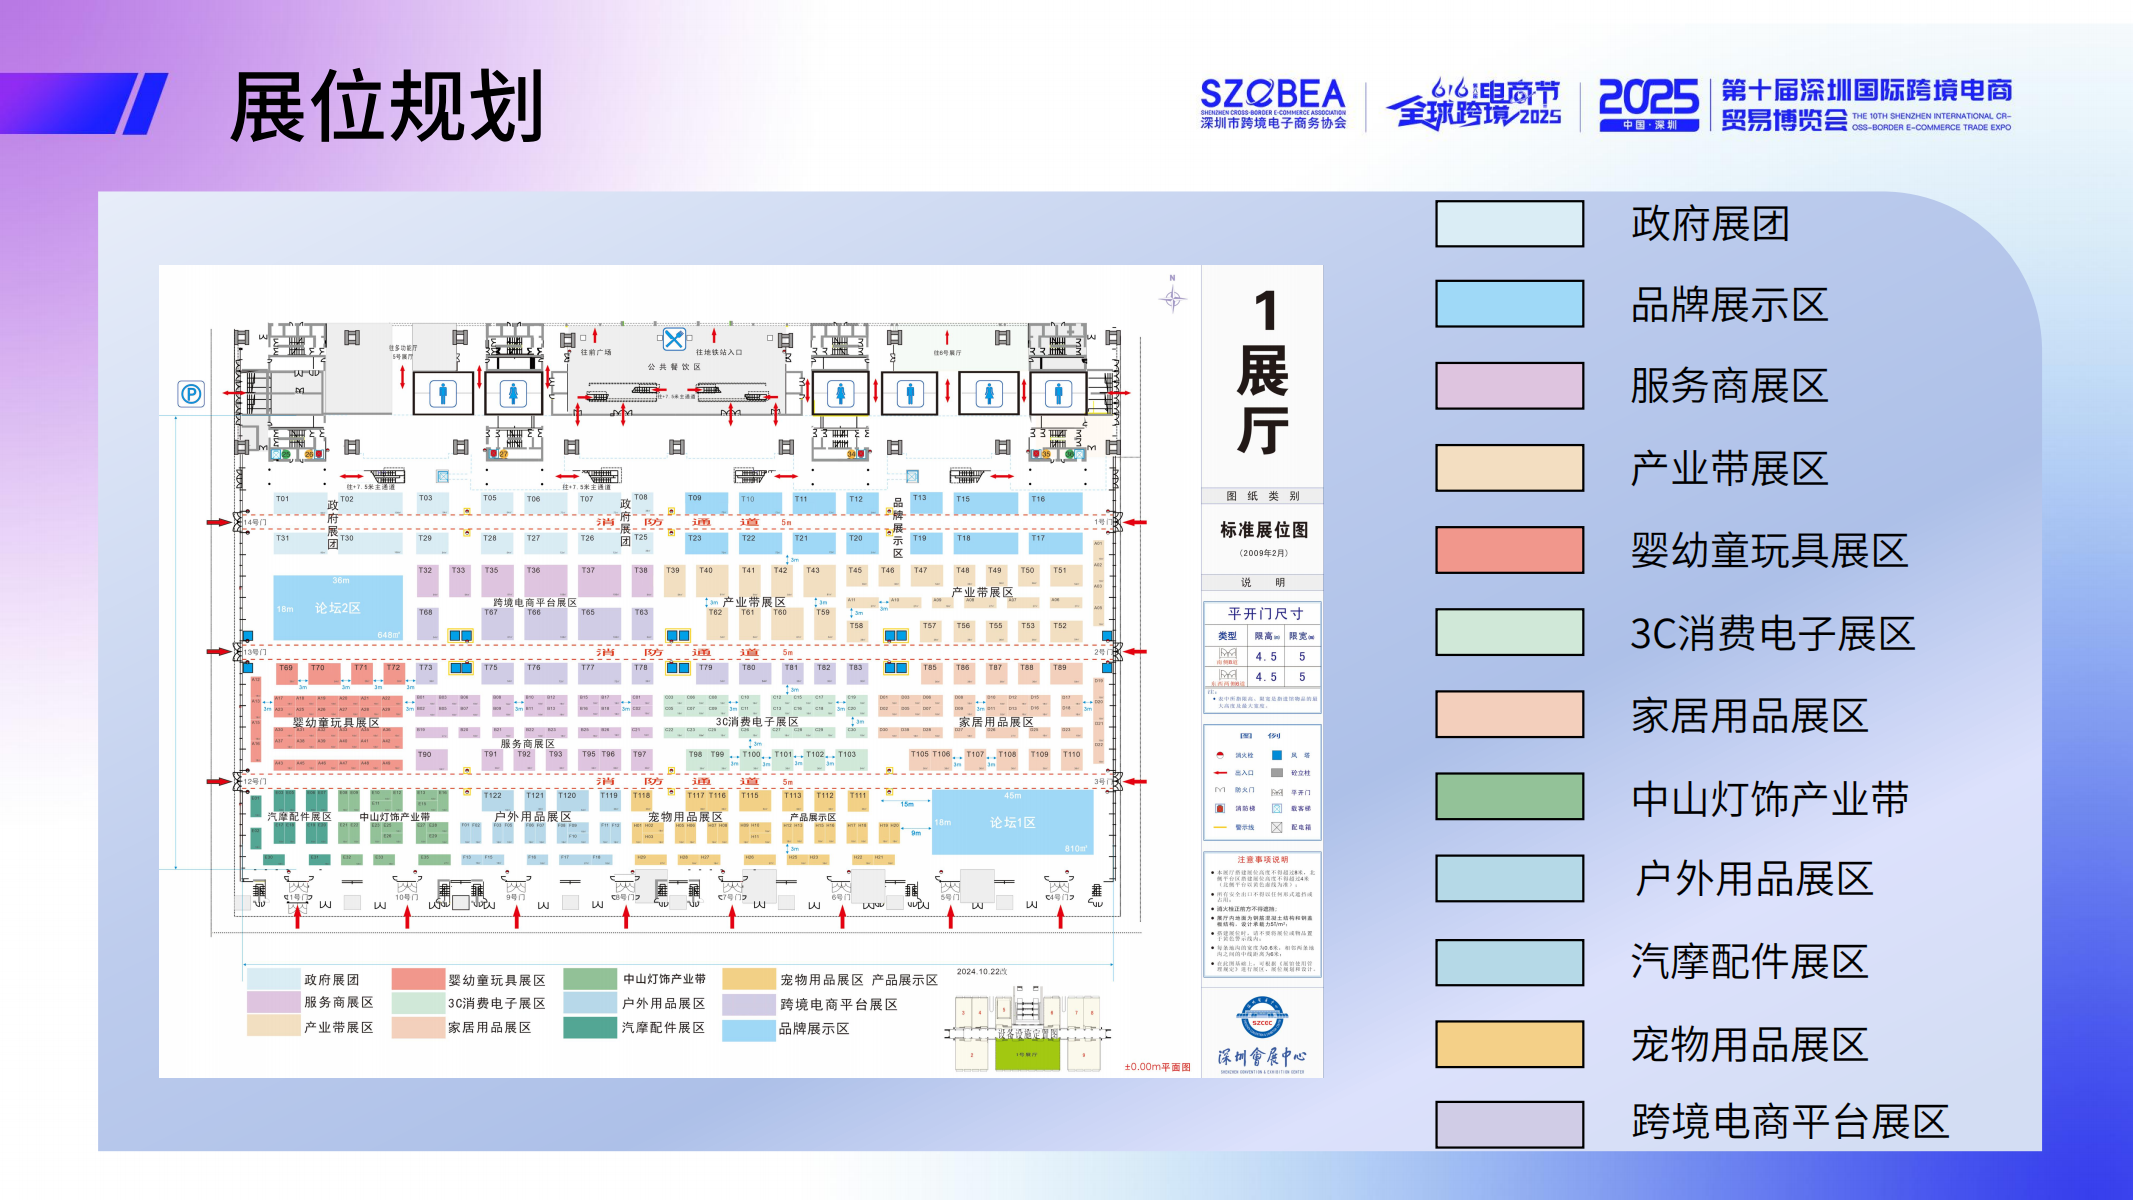Screen dimensions: 2133x1200
Task: Click the women's restroom icon next to it
Action: 514,394
